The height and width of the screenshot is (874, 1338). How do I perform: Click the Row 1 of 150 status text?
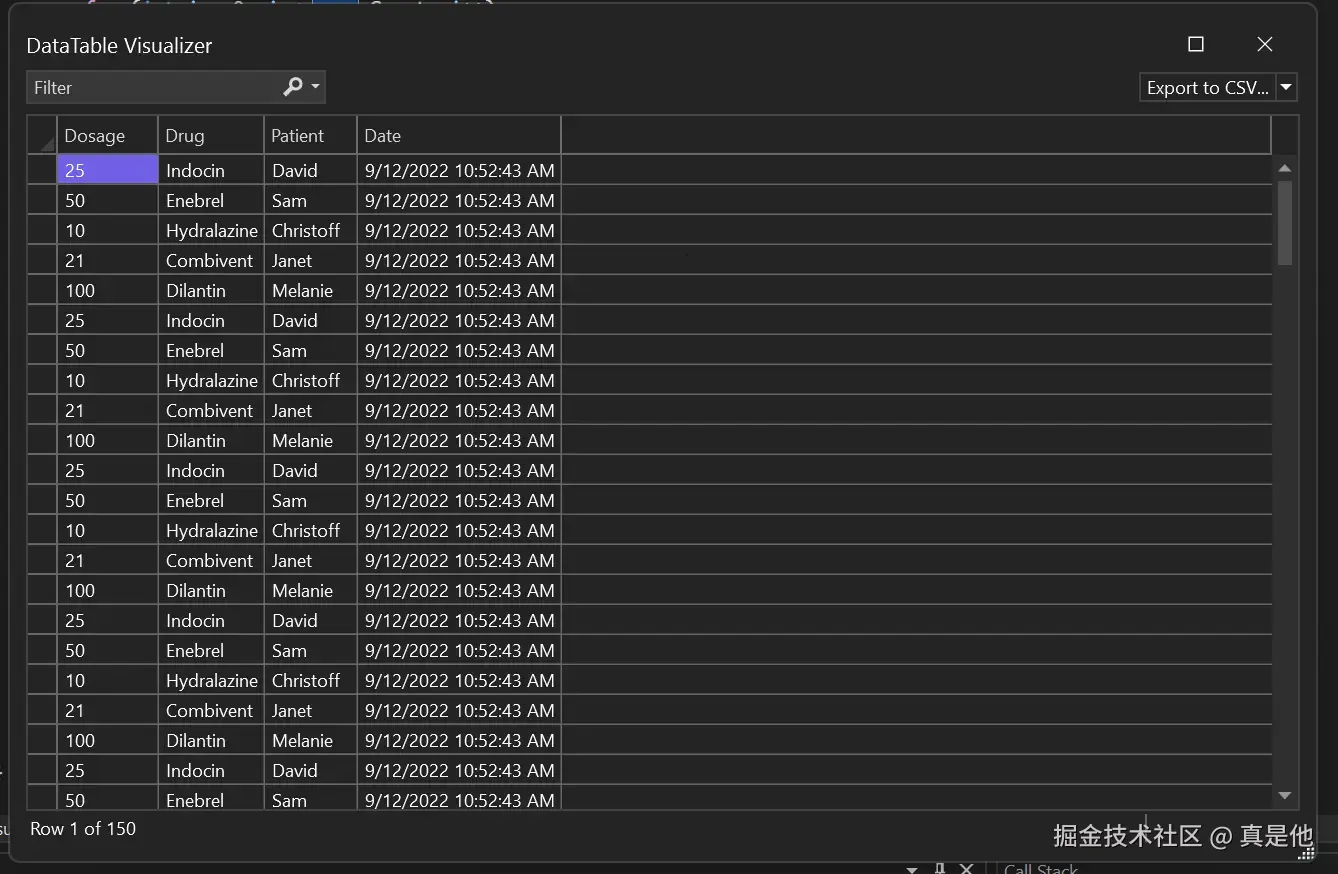[83, 828]
